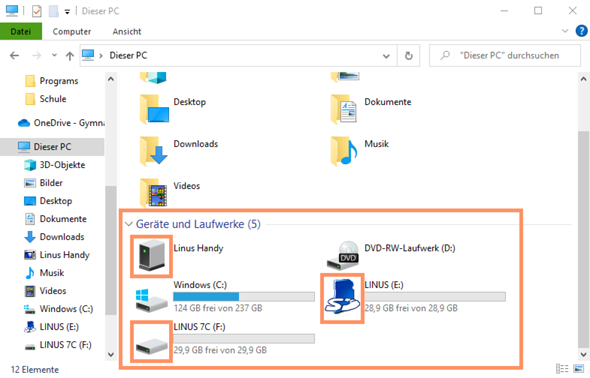Select the Windows (C:) drive icon

pyautogui.click(x=152, y=300)
